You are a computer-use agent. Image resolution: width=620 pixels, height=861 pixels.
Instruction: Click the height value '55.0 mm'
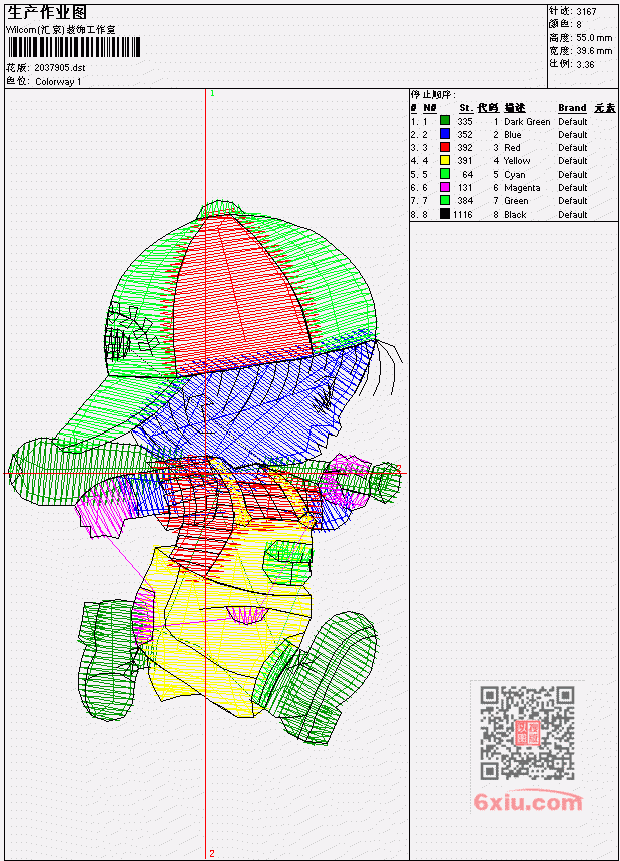tap(594, 38)
